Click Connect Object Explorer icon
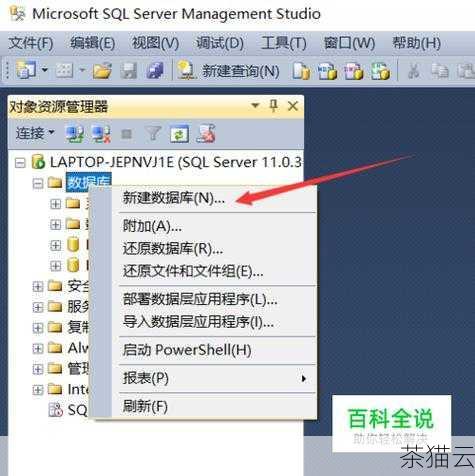This screenshot has width=475, height=476. [x=74, y=134]
